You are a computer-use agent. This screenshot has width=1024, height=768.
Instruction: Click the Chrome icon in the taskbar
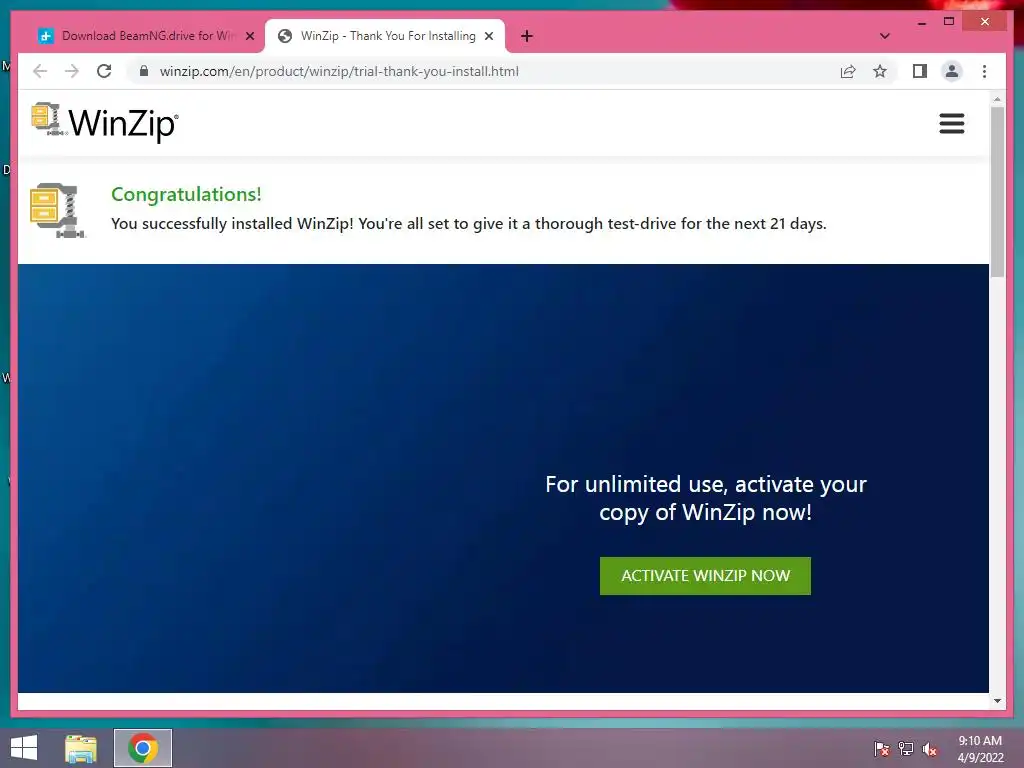click(x=143, y=748)
